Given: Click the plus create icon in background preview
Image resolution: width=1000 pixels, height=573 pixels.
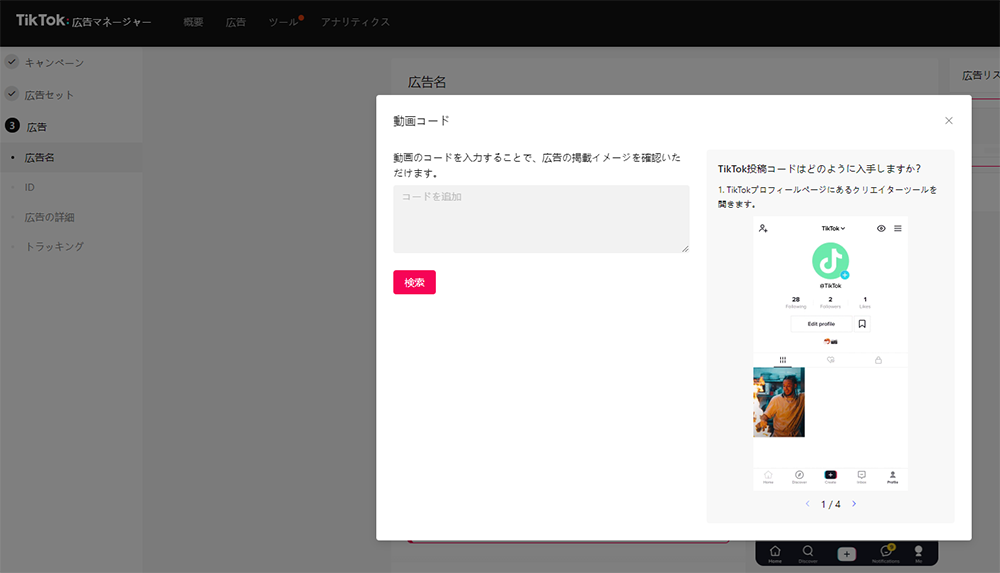Looking at the screenshot, I should 846,554.
